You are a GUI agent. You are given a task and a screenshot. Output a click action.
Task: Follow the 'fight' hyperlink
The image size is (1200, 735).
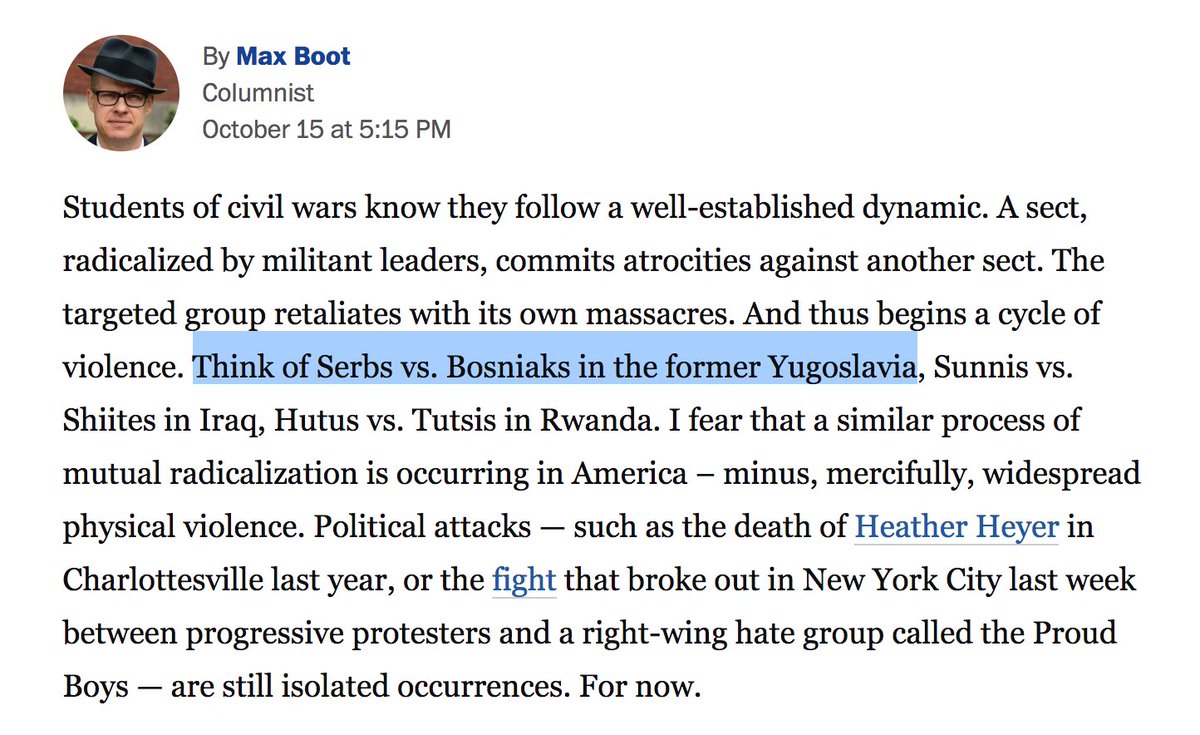(x=524, y=580)
